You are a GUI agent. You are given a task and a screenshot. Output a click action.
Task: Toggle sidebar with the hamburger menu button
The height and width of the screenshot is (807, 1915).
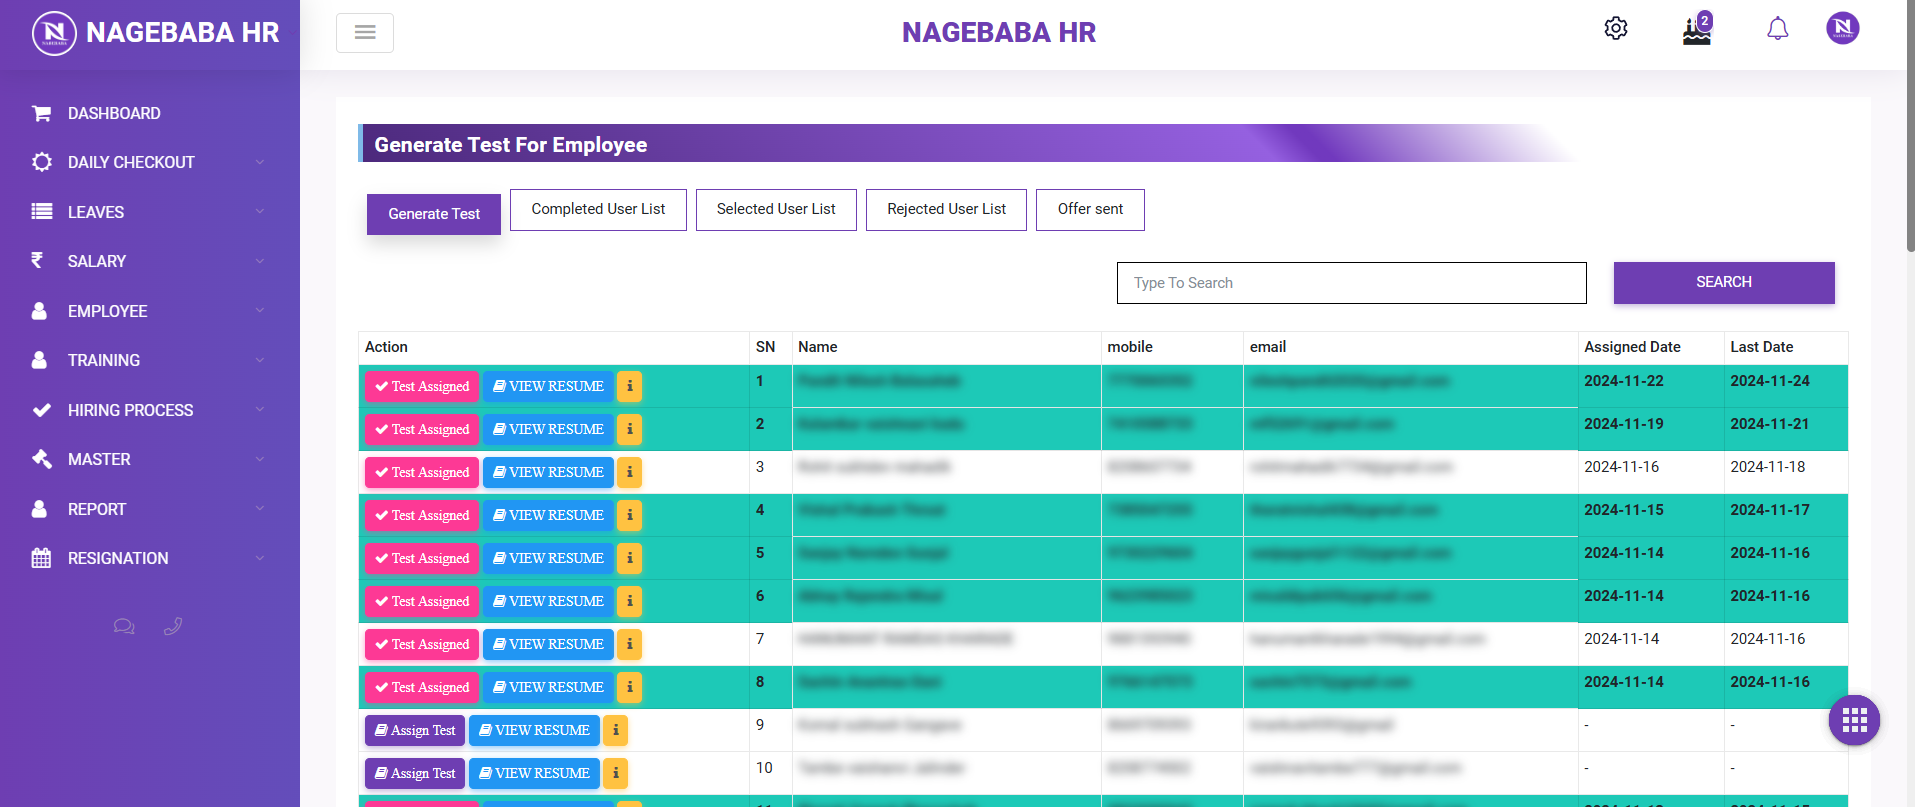tap(365, 33)
